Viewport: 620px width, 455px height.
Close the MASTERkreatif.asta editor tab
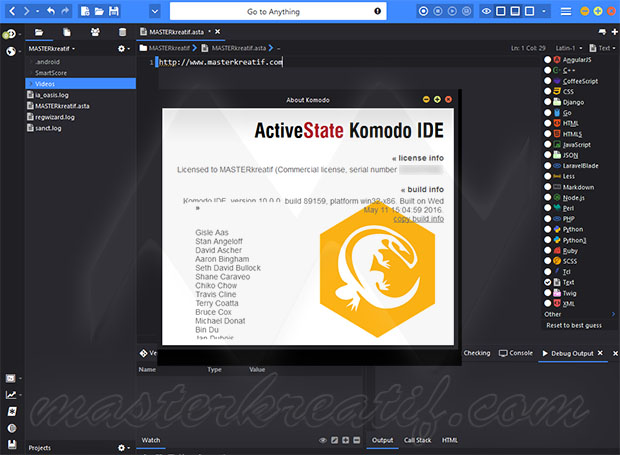[217, 32]
